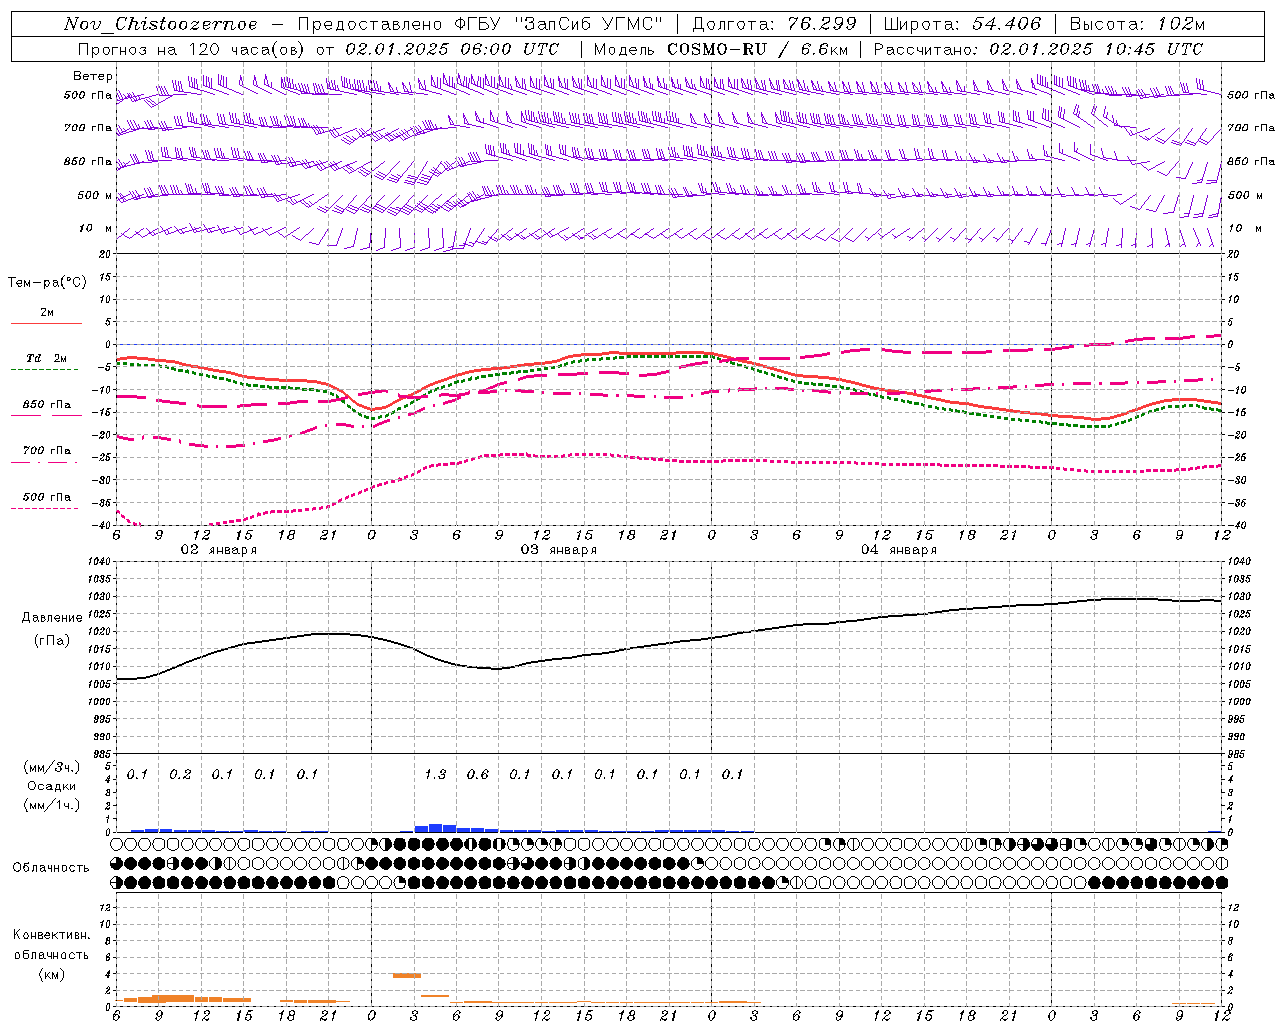The width and height of the screenshot is (1280, 1024).
Task: Click the tallest blue precipitation bar
Action: (435, 827)
